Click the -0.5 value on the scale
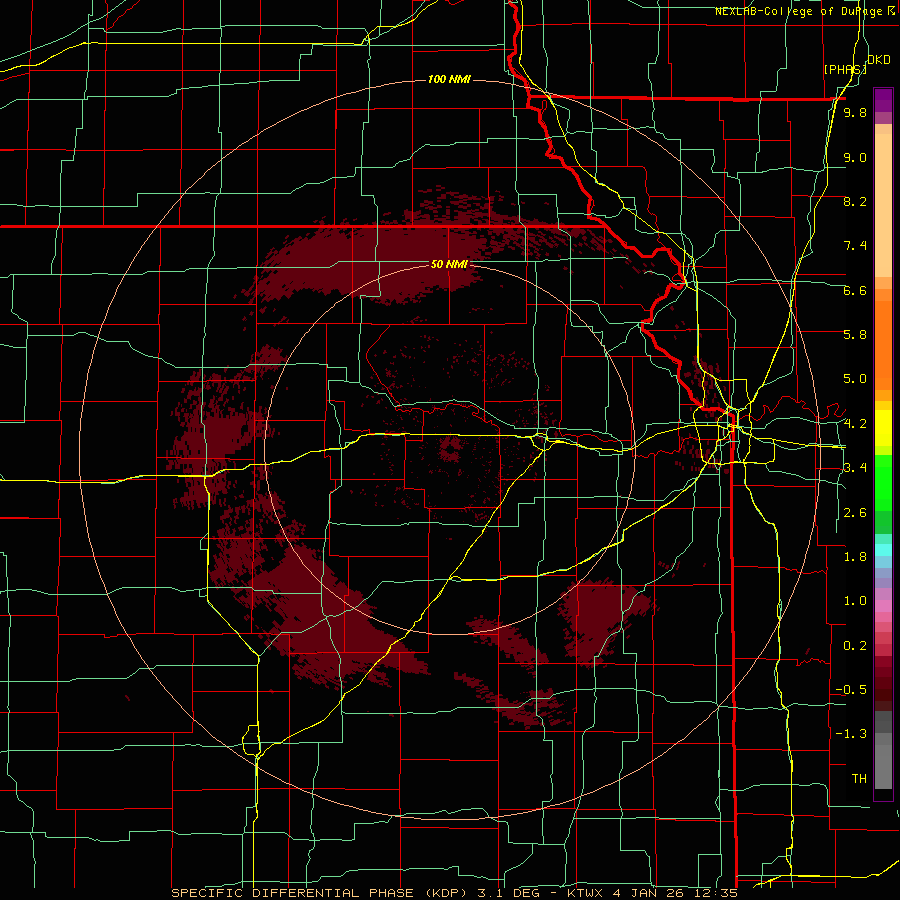Viewport: 900px width, 900px height. point(851,690)
